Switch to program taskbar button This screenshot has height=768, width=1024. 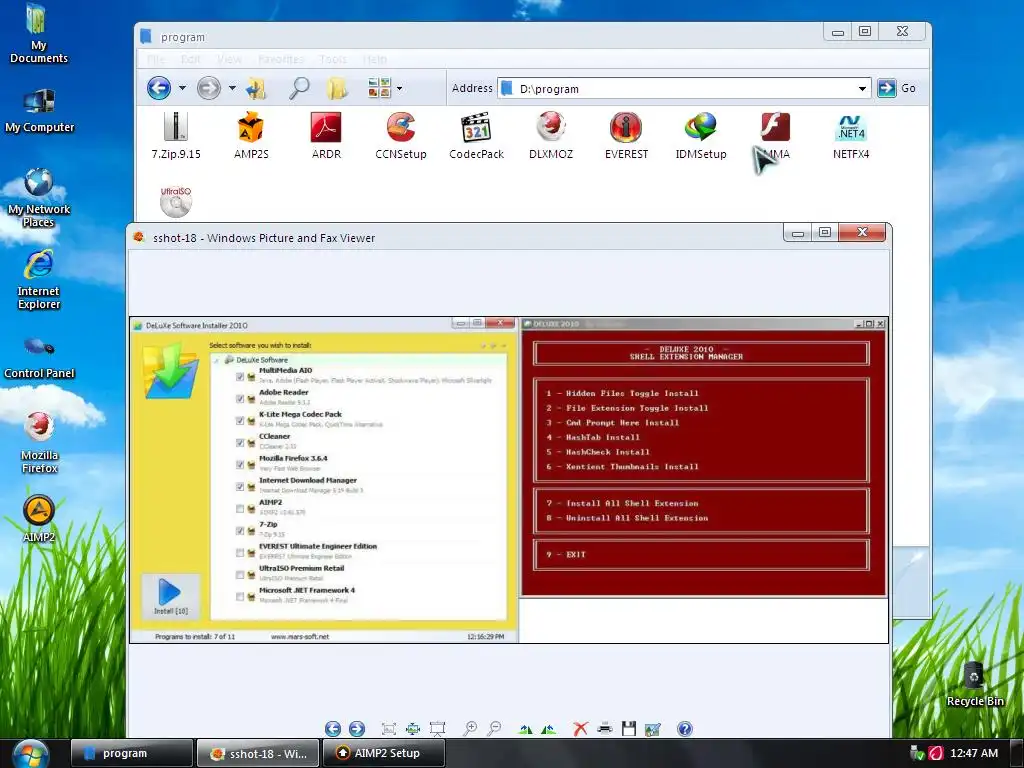point(131,753)
